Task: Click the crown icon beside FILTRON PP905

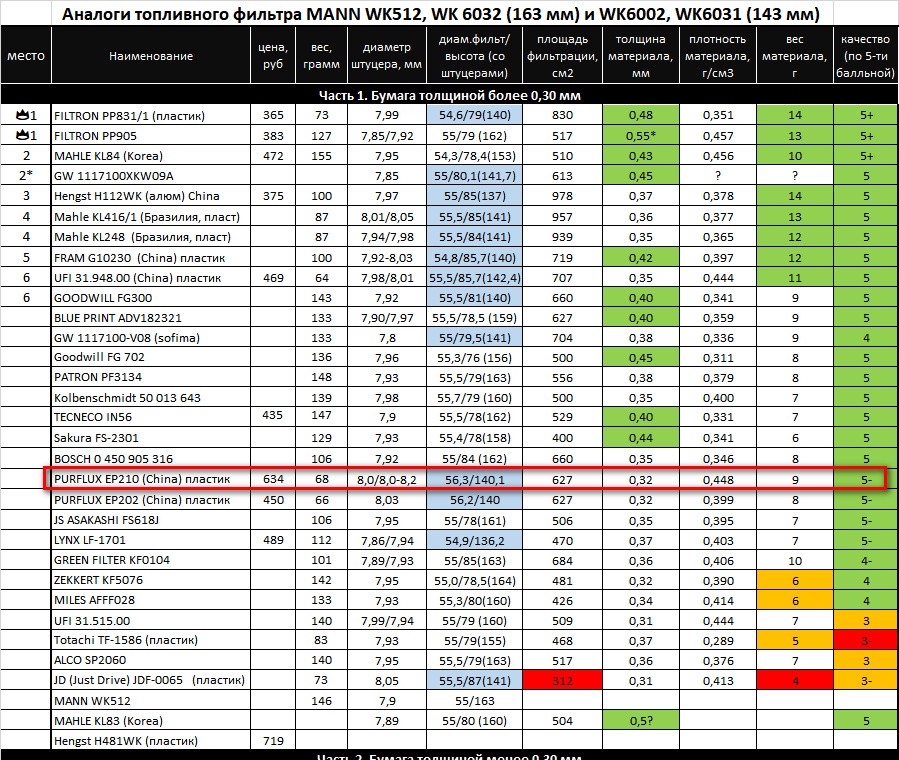Action: 22,135
